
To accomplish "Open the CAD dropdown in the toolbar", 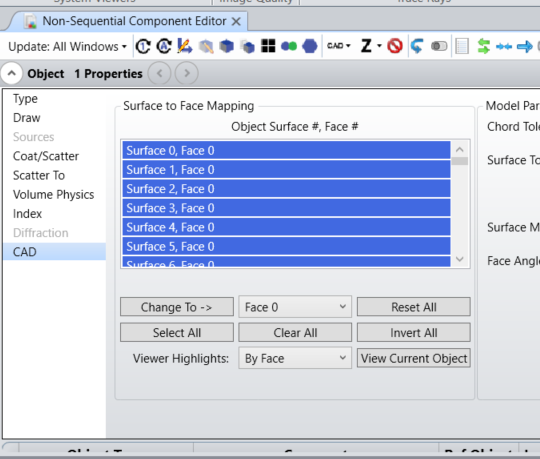I will click(x=339, y=46).
